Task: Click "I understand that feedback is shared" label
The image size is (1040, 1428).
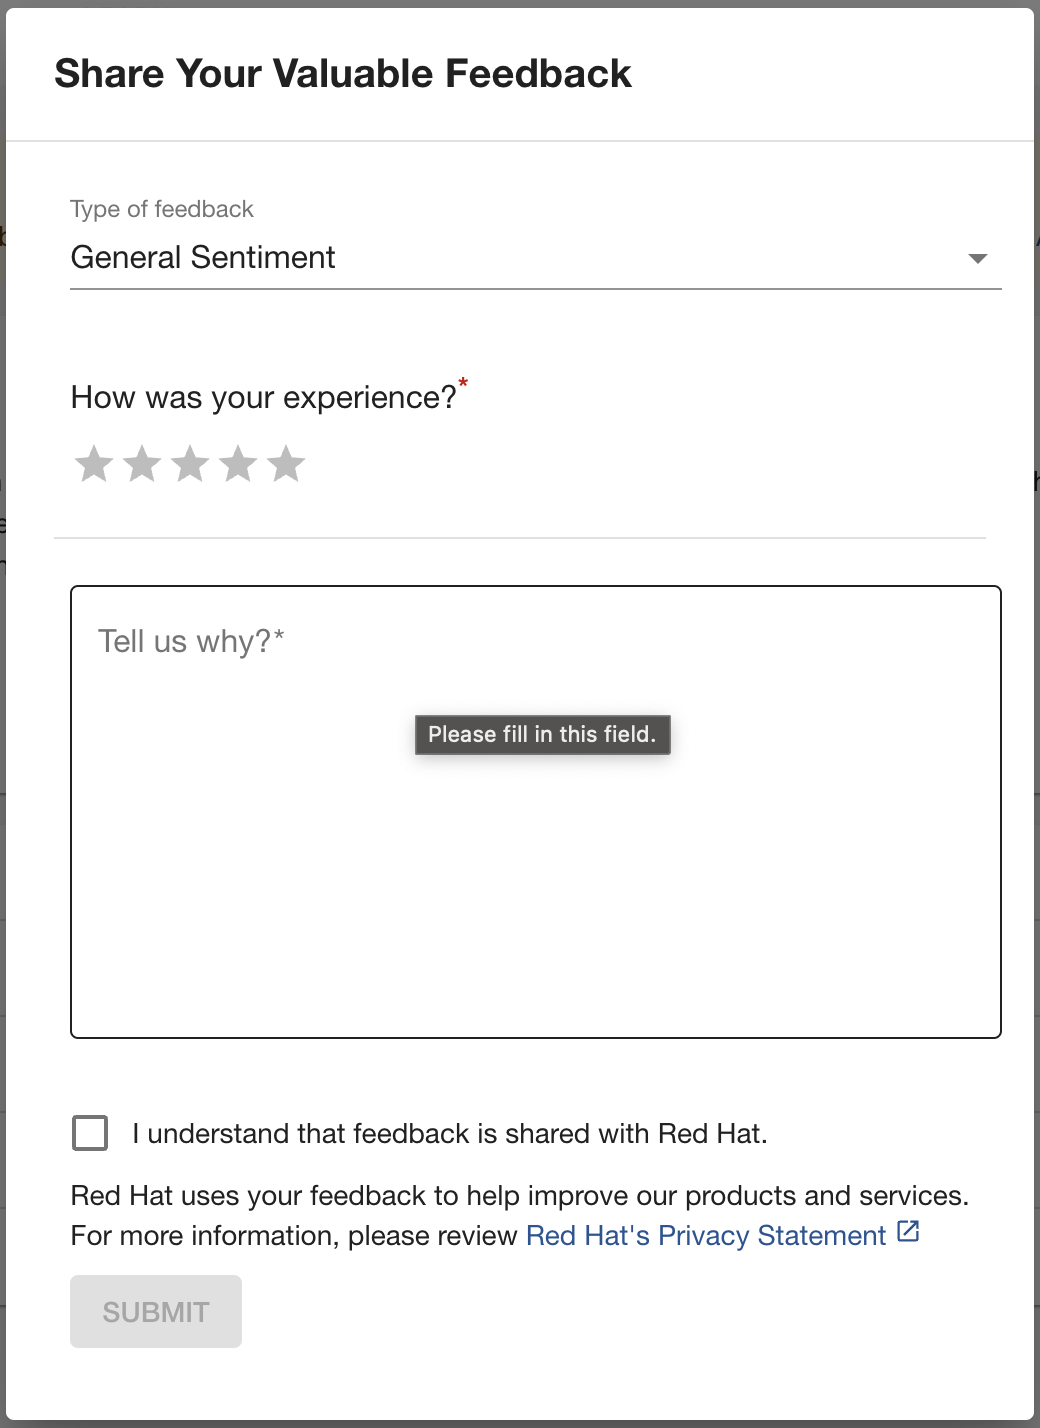Action: click(450, 1134)
